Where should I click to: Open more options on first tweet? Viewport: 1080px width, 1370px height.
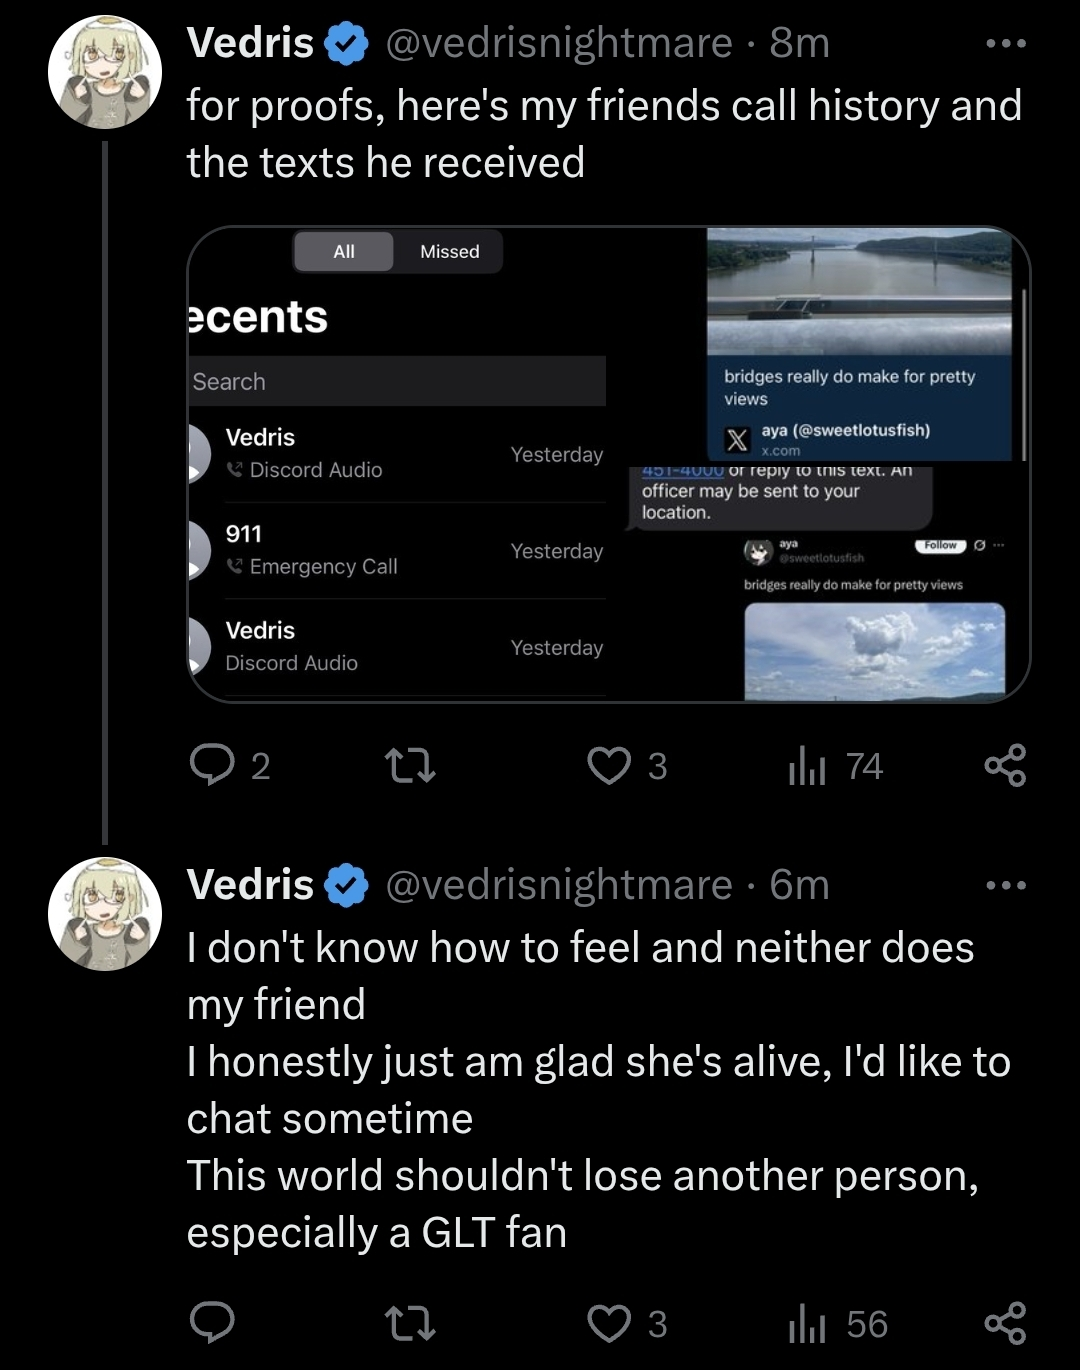click(x=1005, y=43)
